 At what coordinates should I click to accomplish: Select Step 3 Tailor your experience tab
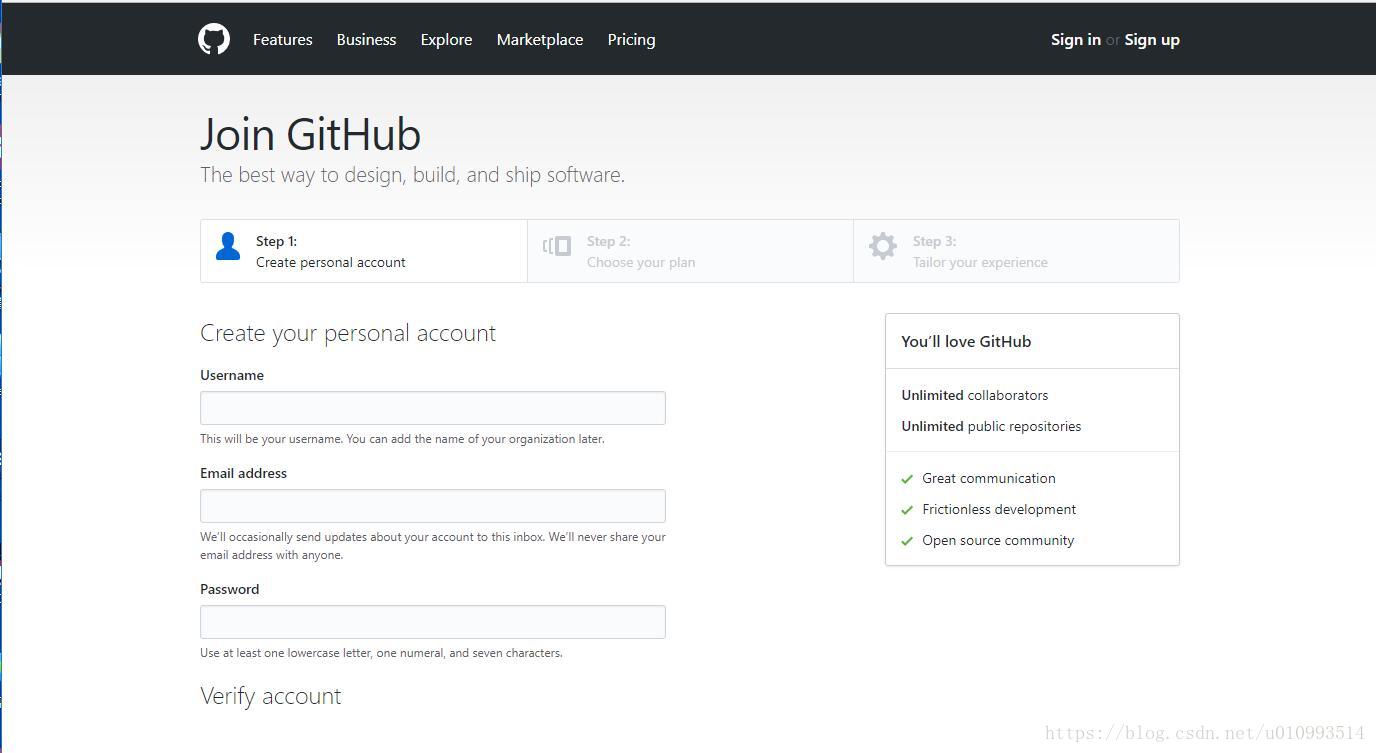pyautogui.click(x=1016, y=251)
